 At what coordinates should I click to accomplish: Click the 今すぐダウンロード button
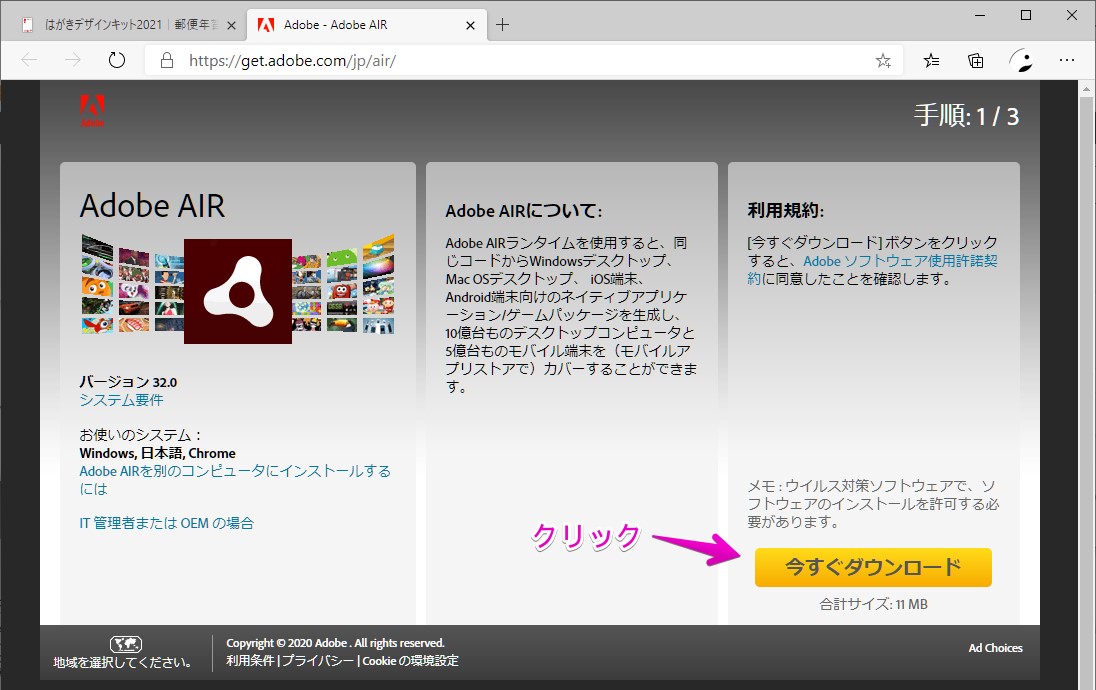[x=873, y=567]
